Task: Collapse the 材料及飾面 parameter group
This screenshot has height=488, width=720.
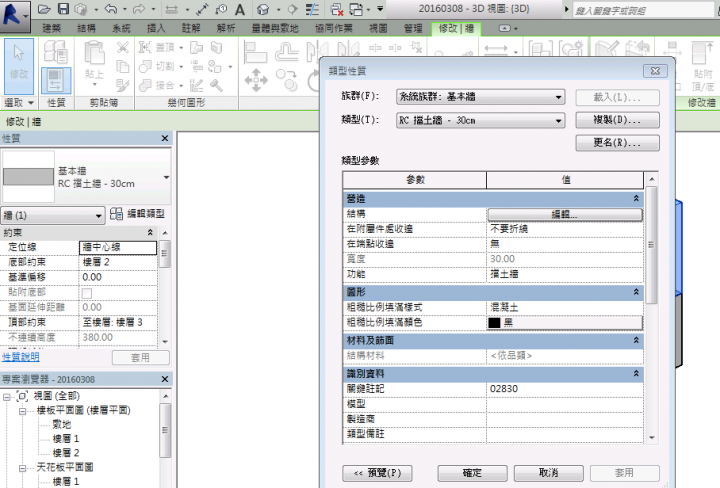Action: 636,340
